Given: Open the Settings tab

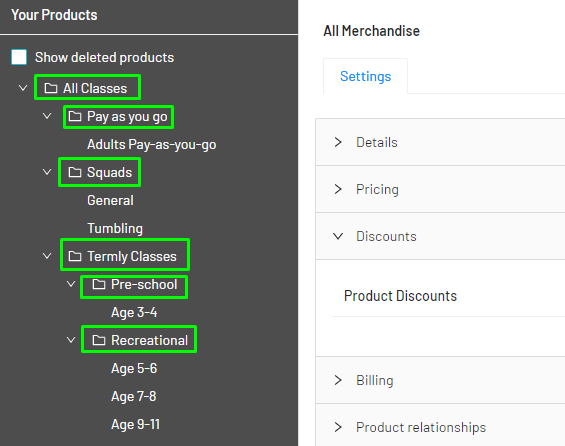Looking at the screenshot, I should pos(365,76).
